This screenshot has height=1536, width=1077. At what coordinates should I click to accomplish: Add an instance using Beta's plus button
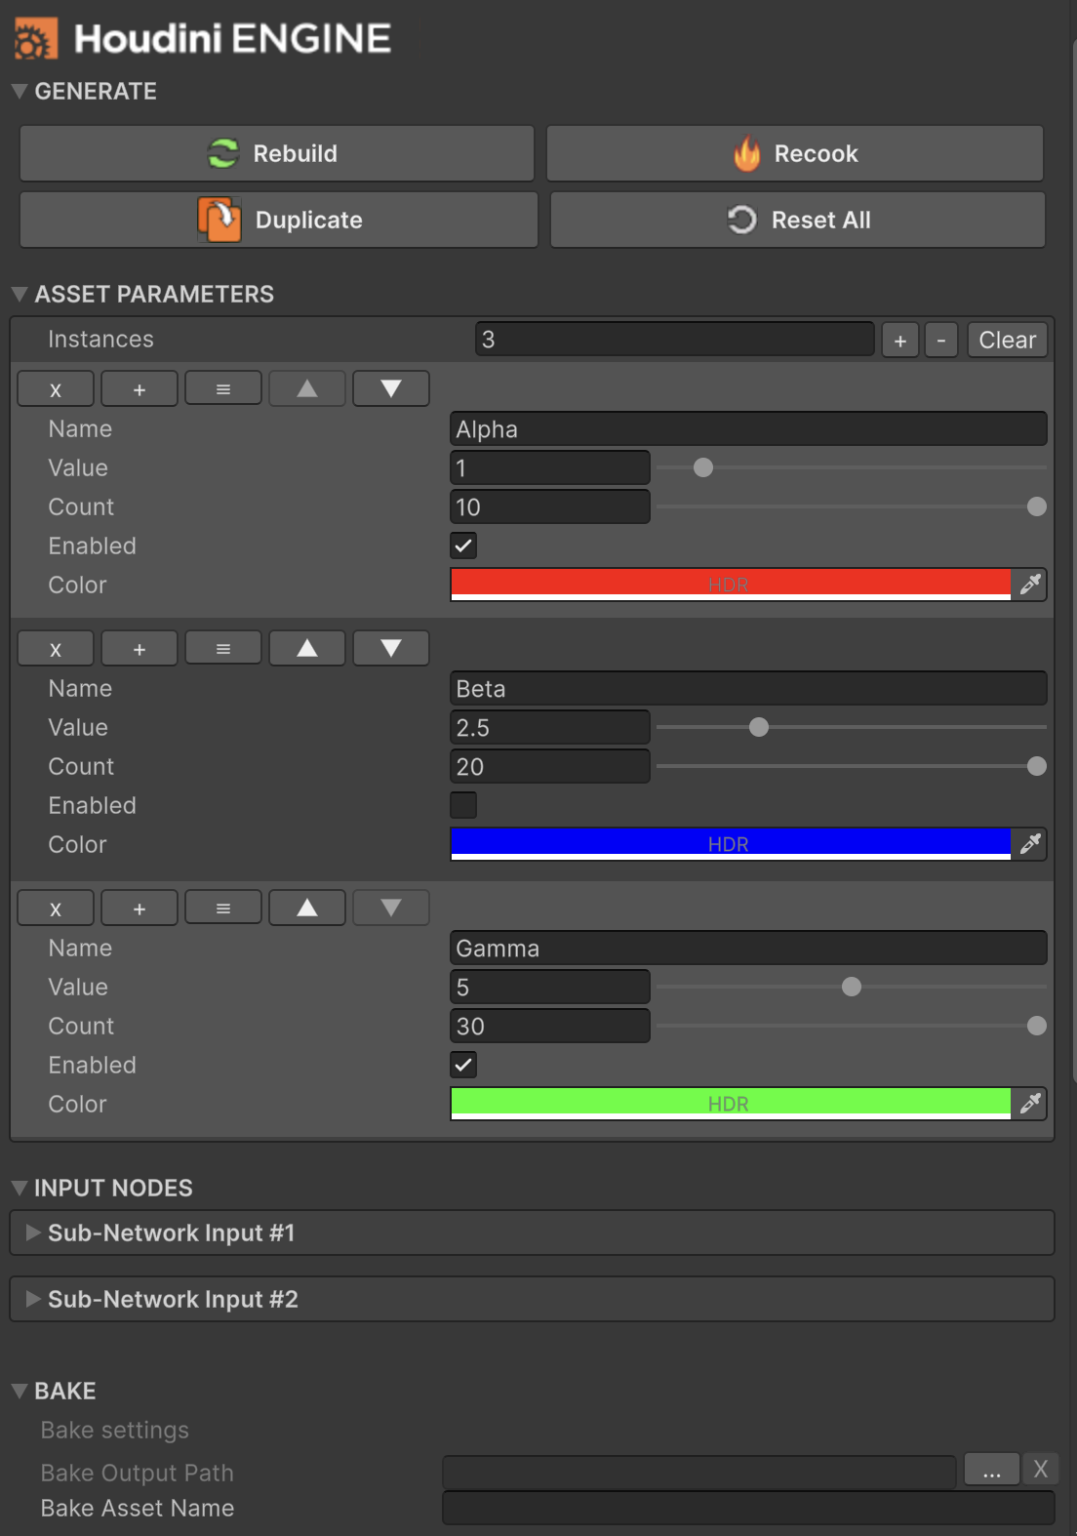coord(140,649)
